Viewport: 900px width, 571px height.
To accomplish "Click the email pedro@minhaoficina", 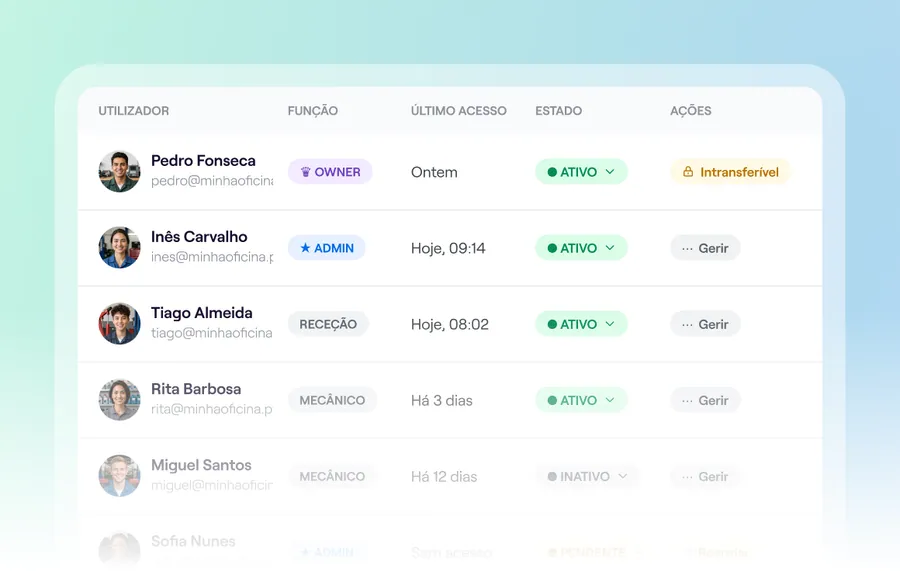I will click(212, 181).
